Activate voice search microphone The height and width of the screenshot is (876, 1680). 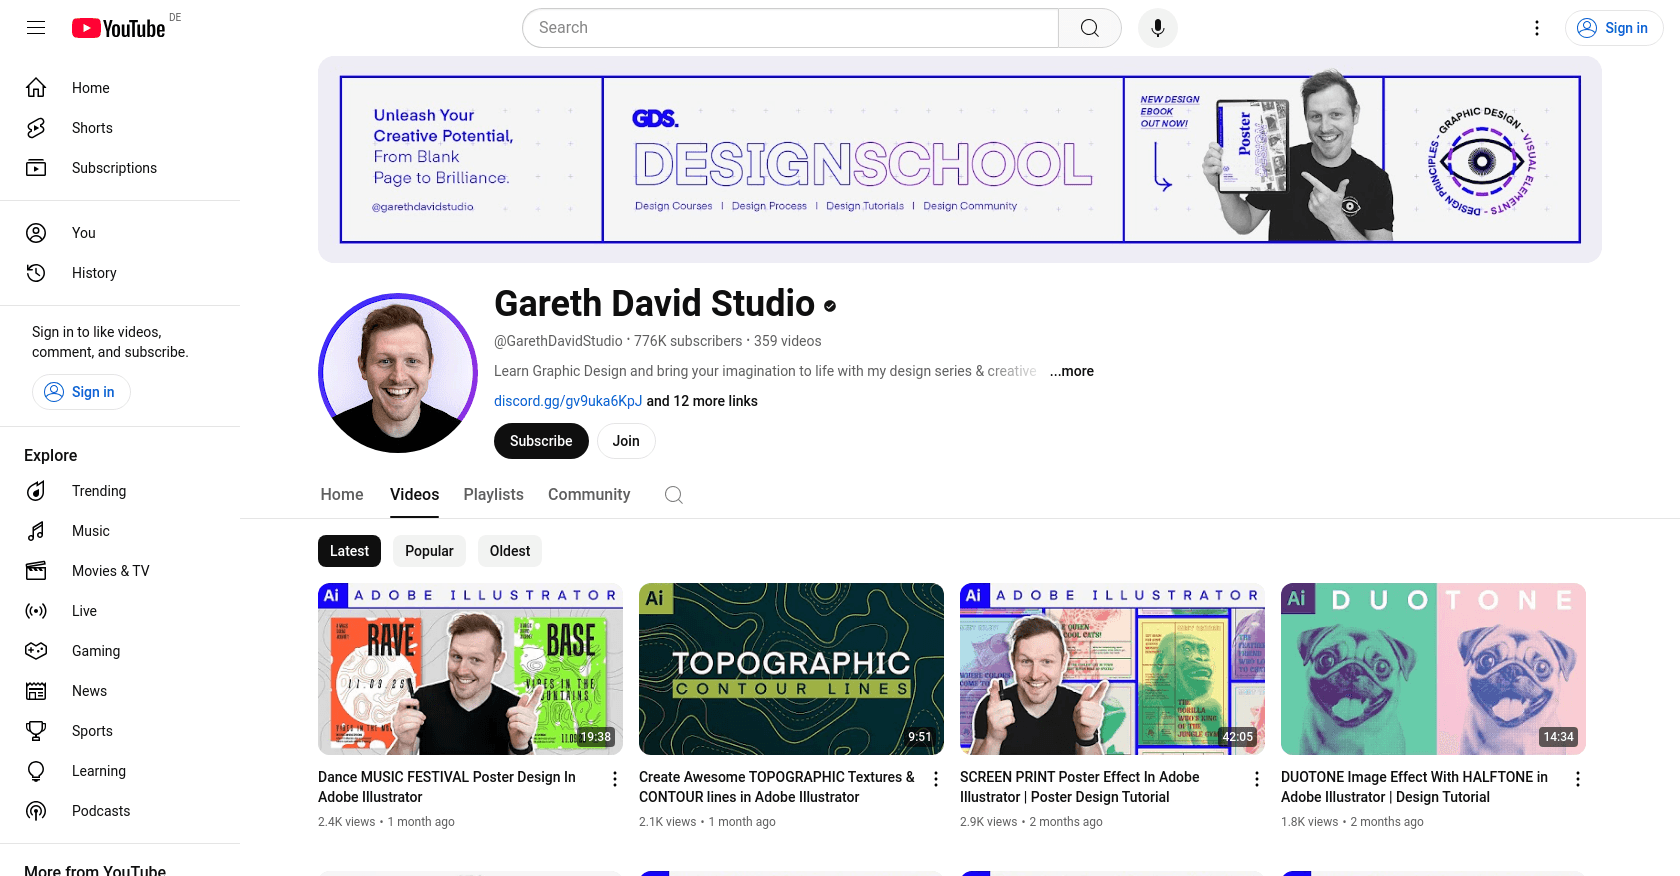pyautogui.click(x=1157, y=28)
